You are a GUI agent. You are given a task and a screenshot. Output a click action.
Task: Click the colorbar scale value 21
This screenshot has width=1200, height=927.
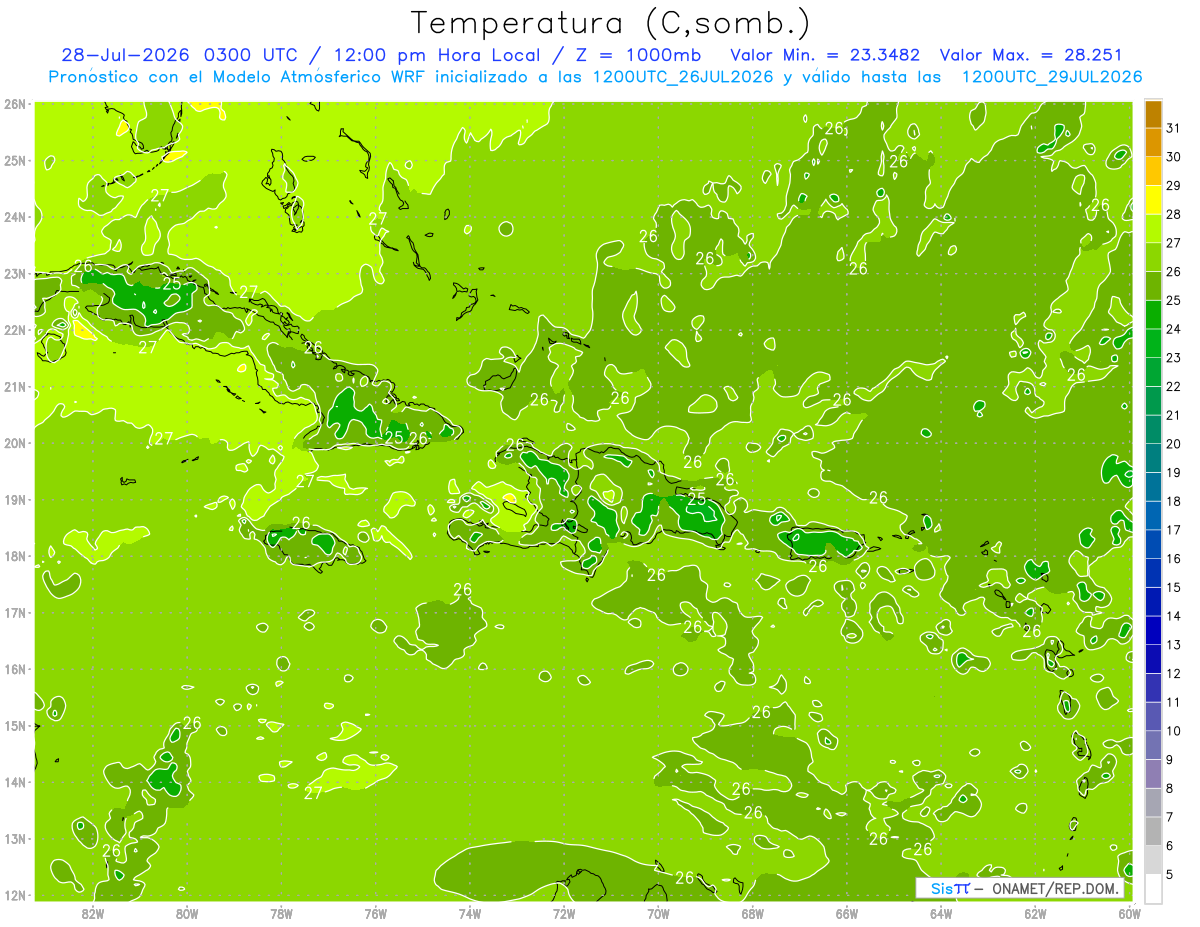tap(1174, 415)
